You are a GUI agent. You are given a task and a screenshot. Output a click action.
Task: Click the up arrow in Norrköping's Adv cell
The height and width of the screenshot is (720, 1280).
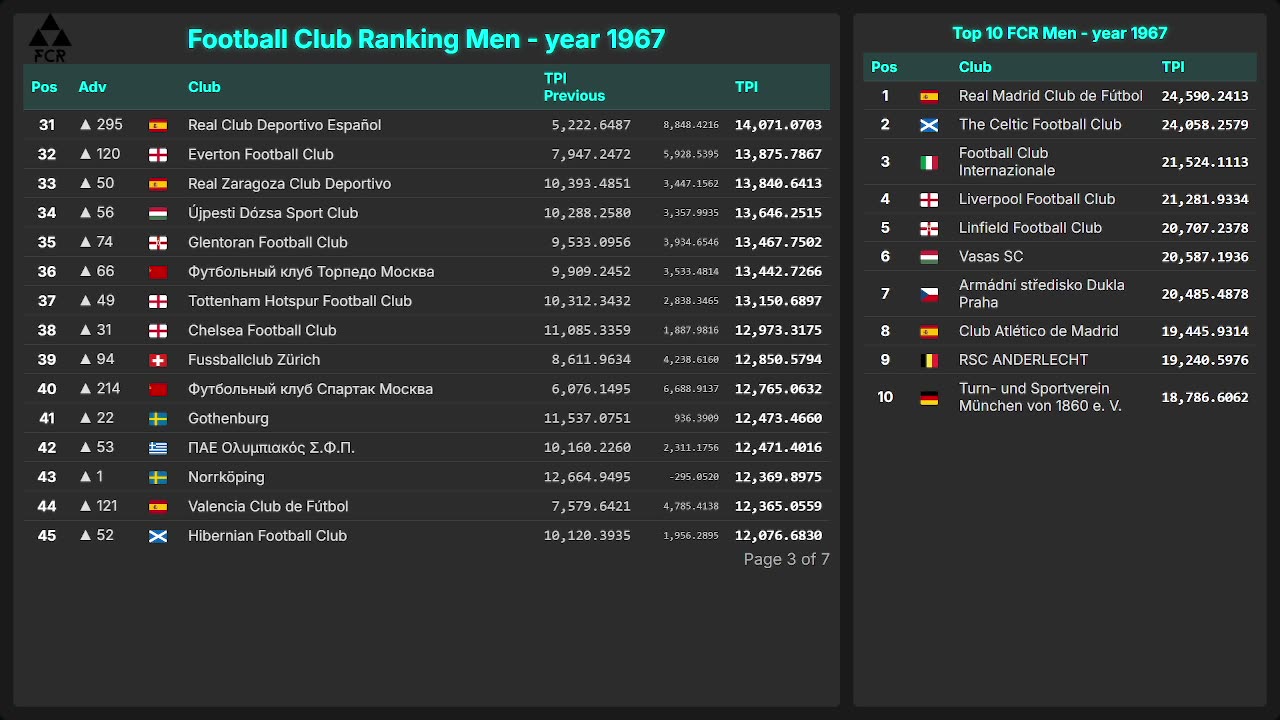(x=85, y=477)
